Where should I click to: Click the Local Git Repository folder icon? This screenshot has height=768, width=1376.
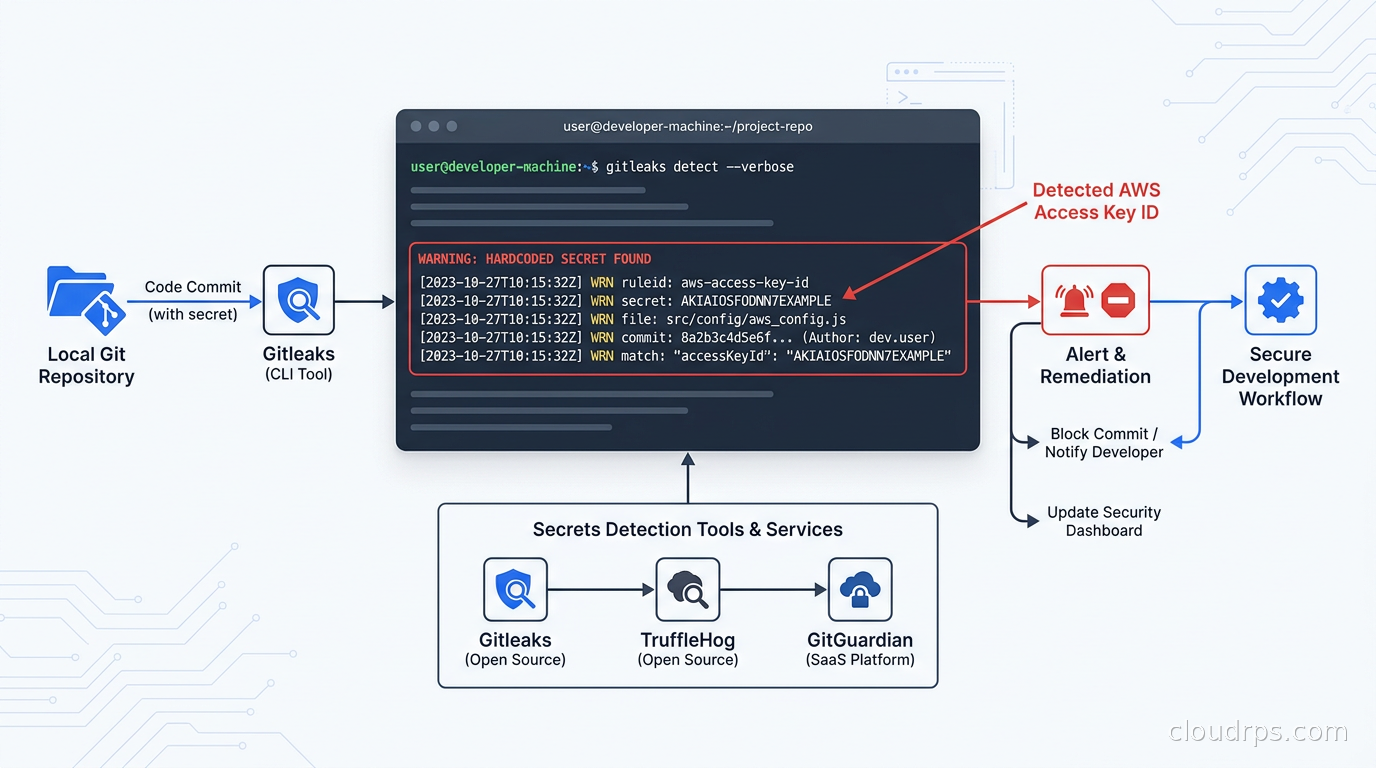click(85, 300)
